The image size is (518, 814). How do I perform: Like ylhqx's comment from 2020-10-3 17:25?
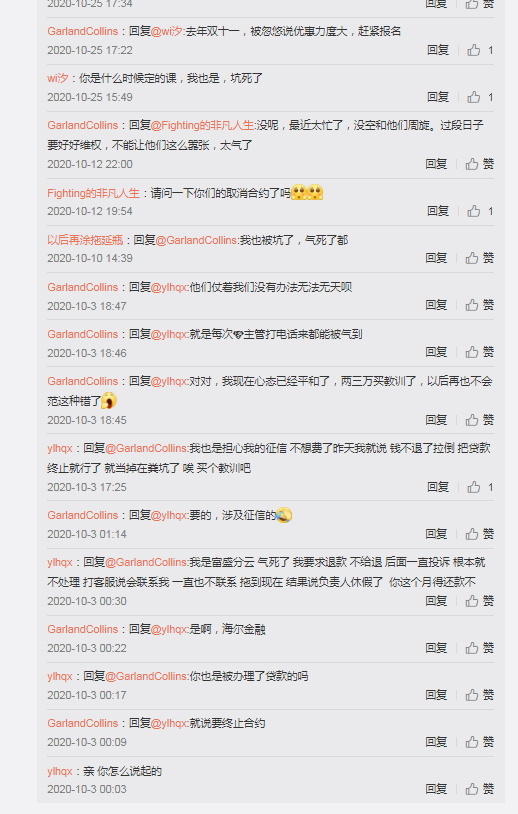tap(480, 487)
